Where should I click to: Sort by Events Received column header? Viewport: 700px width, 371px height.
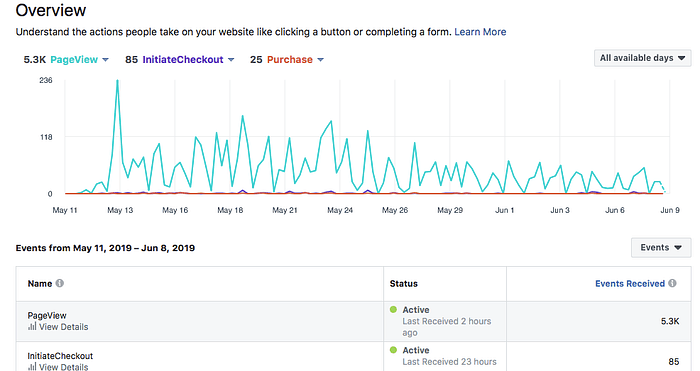(x=630, y=283)
